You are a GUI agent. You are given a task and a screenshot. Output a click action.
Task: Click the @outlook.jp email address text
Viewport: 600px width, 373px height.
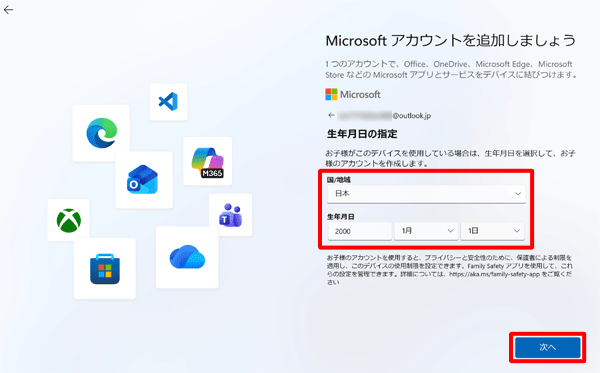tap(412, 116)
